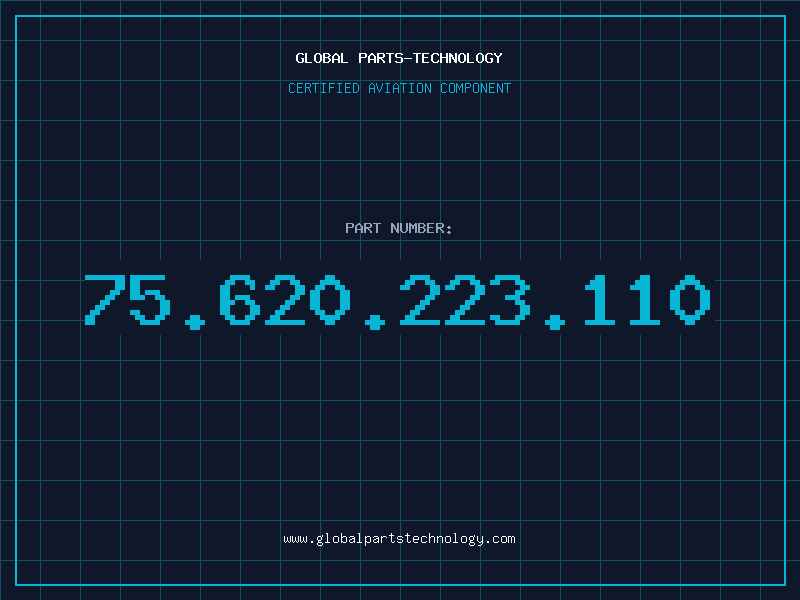Open the www.globalpartstechnology.com link

click(x=399, y=539)
